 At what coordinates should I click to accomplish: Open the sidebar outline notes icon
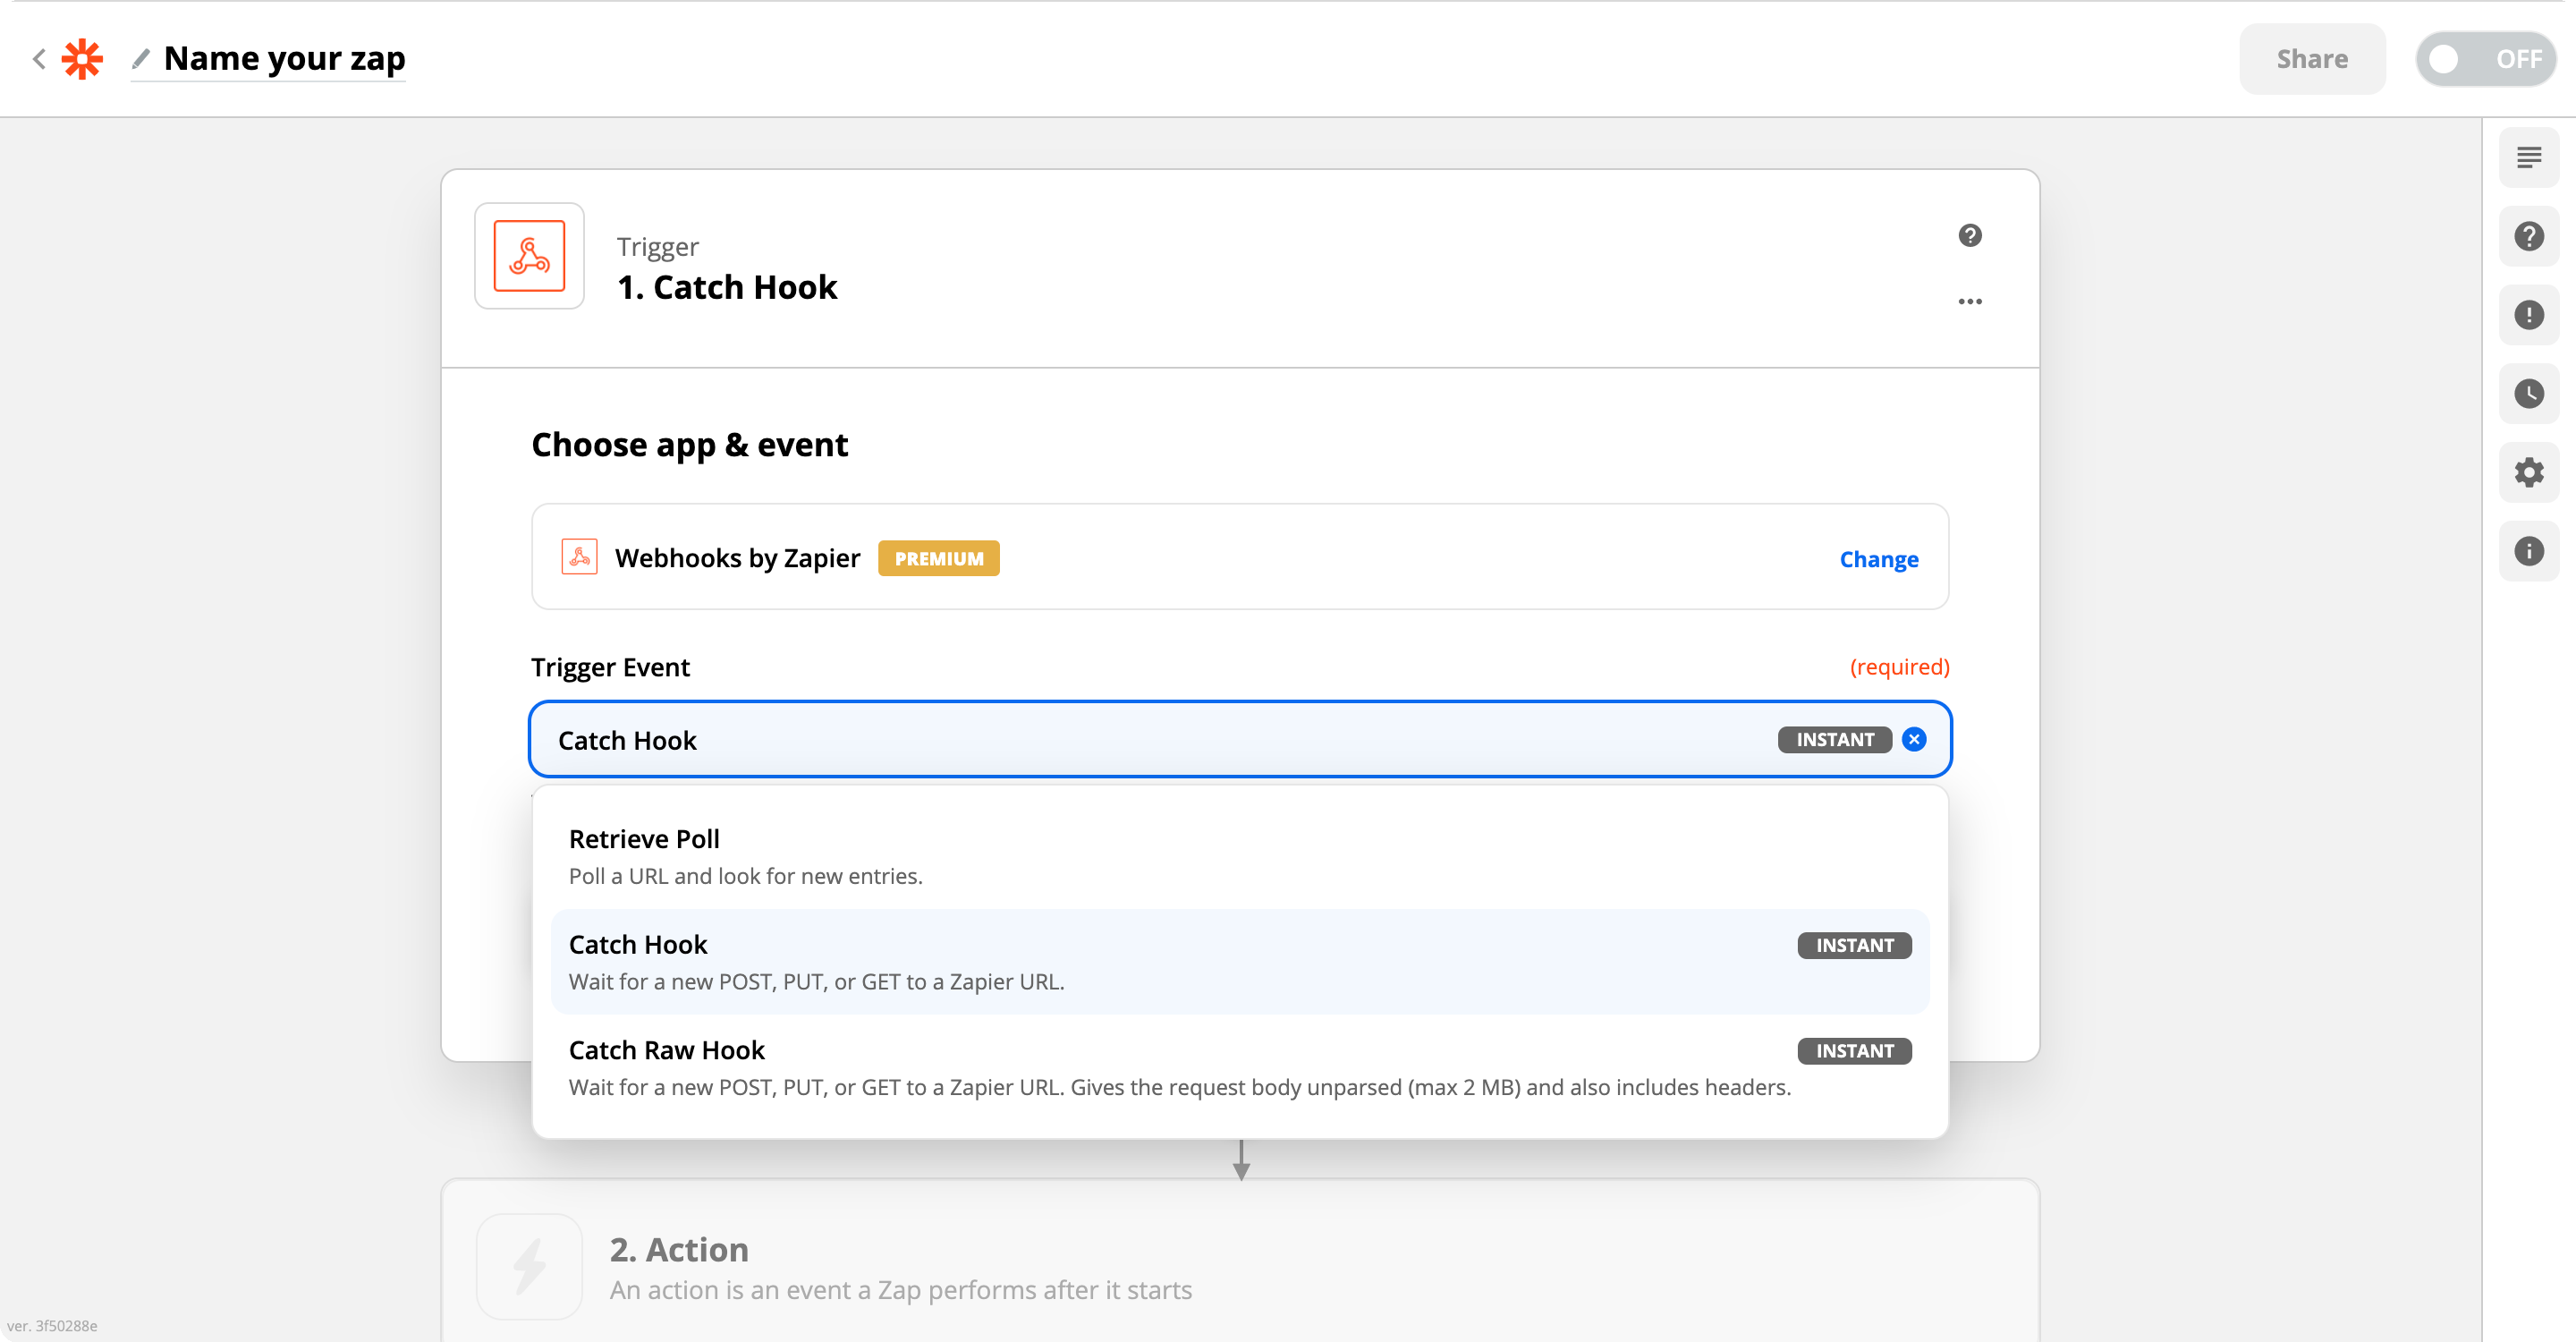2528,157
